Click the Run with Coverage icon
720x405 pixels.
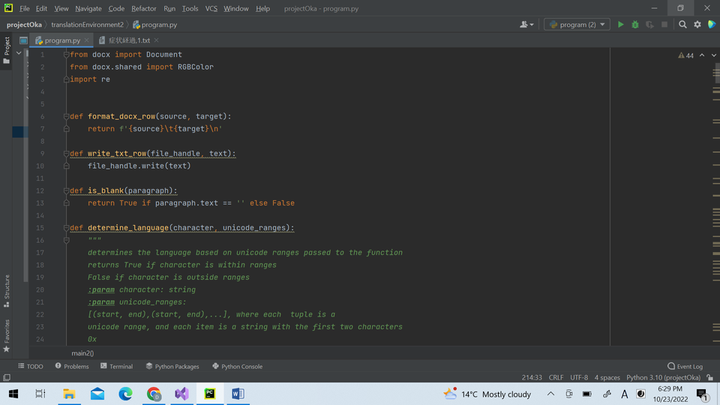coord(648,24)
